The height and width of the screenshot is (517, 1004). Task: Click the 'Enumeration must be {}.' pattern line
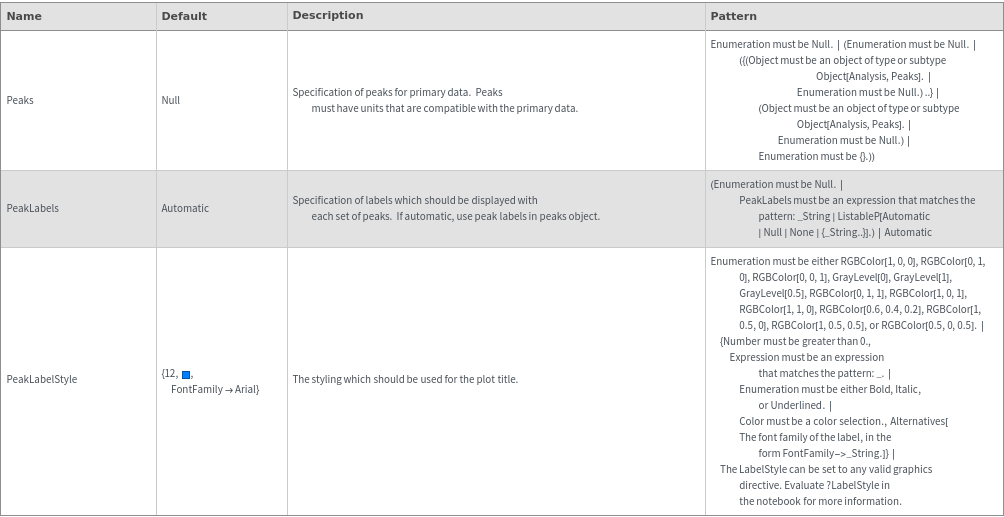click(816, 156)
